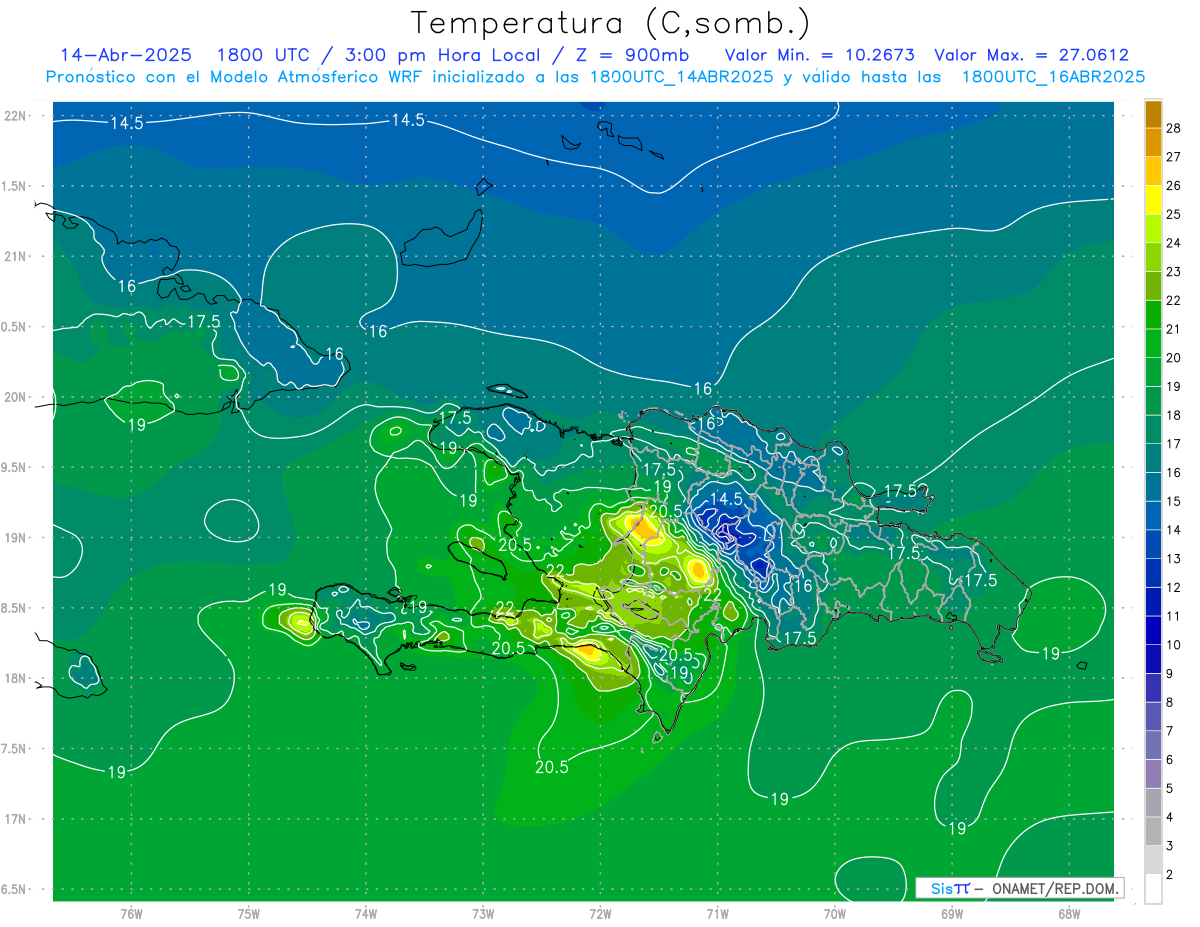Pick the dark blue colorbar band between 9 and 10

click(x=1153, y=659)
